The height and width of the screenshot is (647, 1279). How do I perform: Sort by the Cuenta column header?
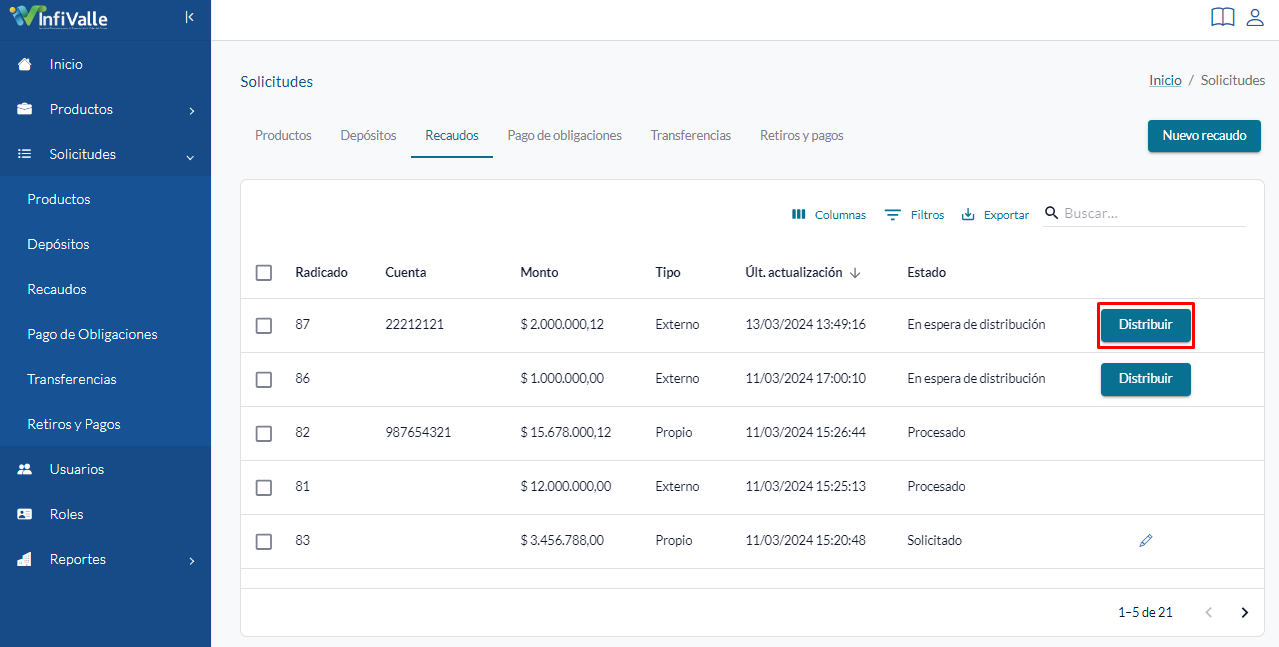(405, 272)
